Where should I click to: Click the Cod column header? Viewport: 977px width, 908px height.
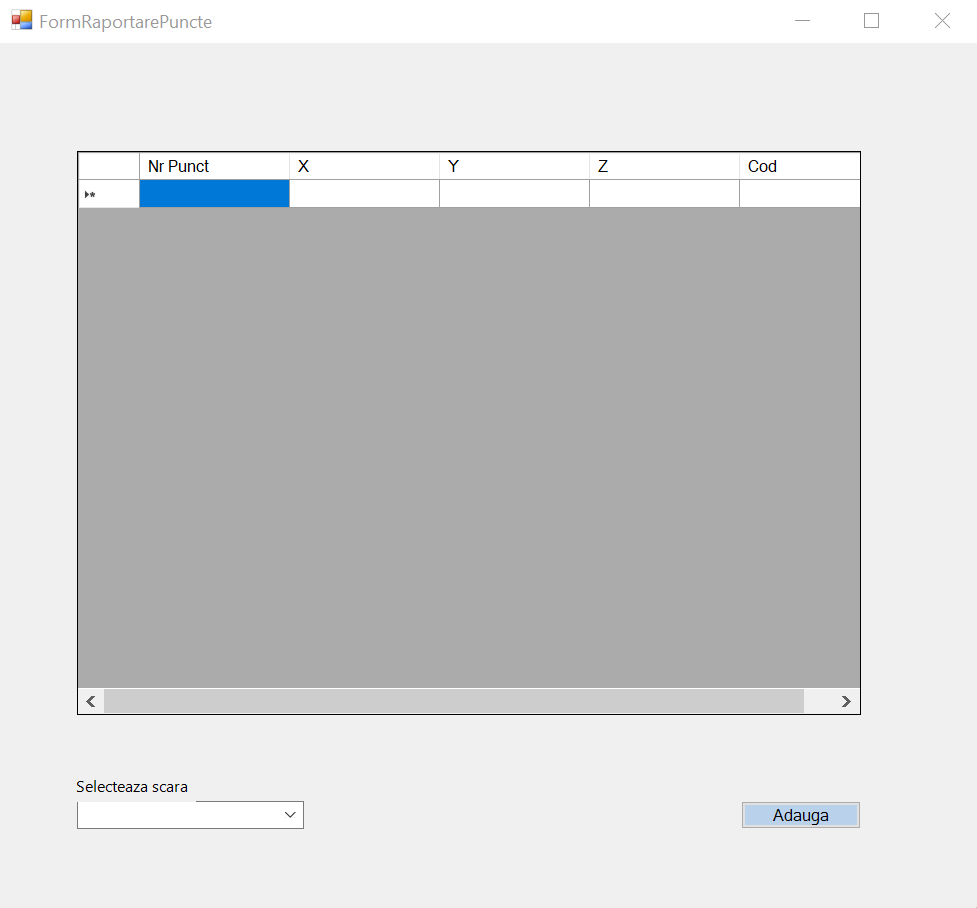click(x=798, y=166)
